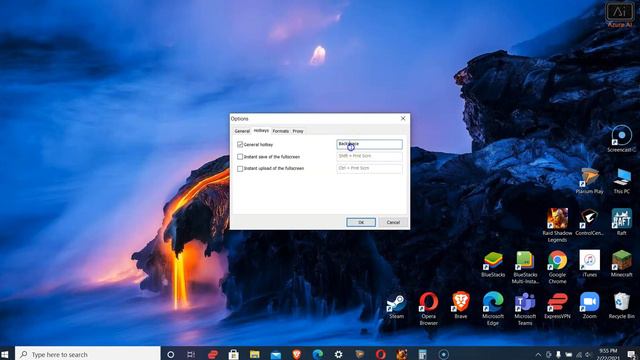Select Raid Shadow Legends desktop icon

point(557,226)
